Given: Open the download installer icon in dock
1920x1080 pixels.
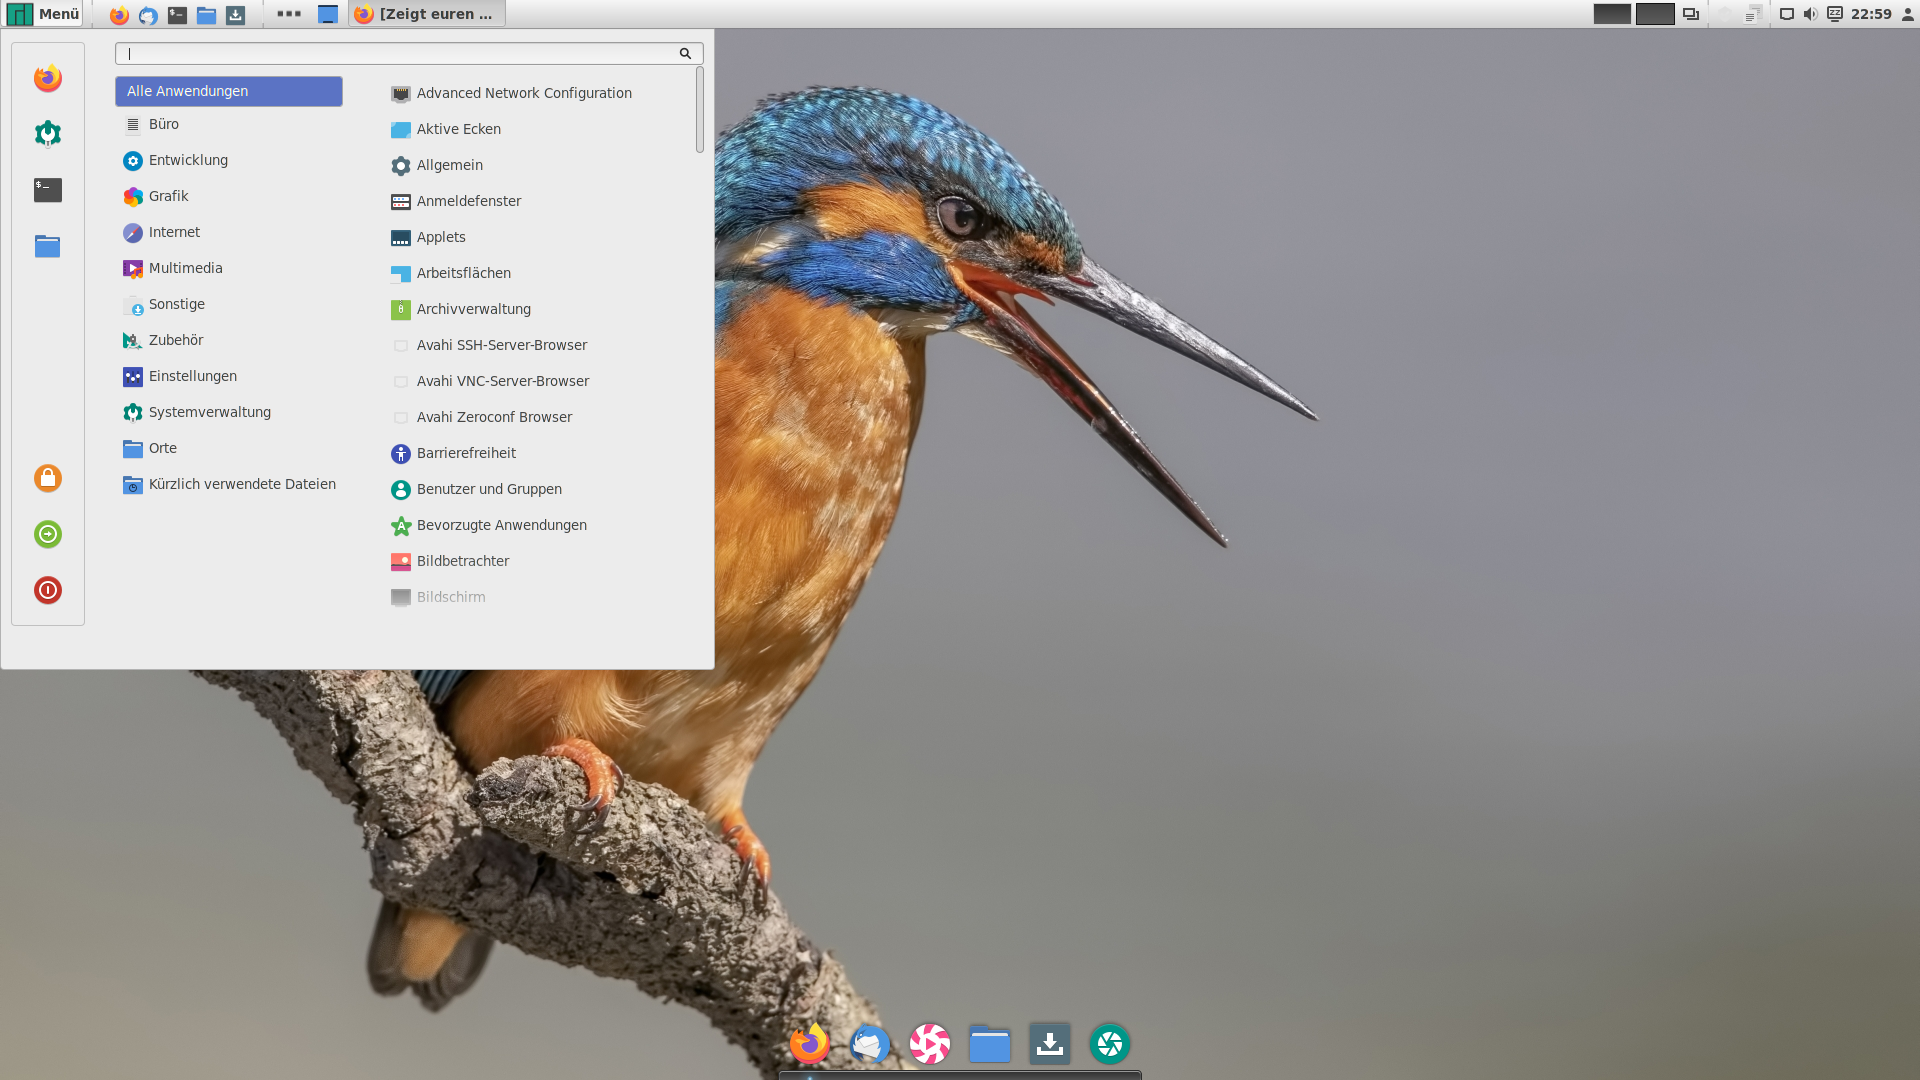Looking at the screenshot, I should tap(1049, 1044).
